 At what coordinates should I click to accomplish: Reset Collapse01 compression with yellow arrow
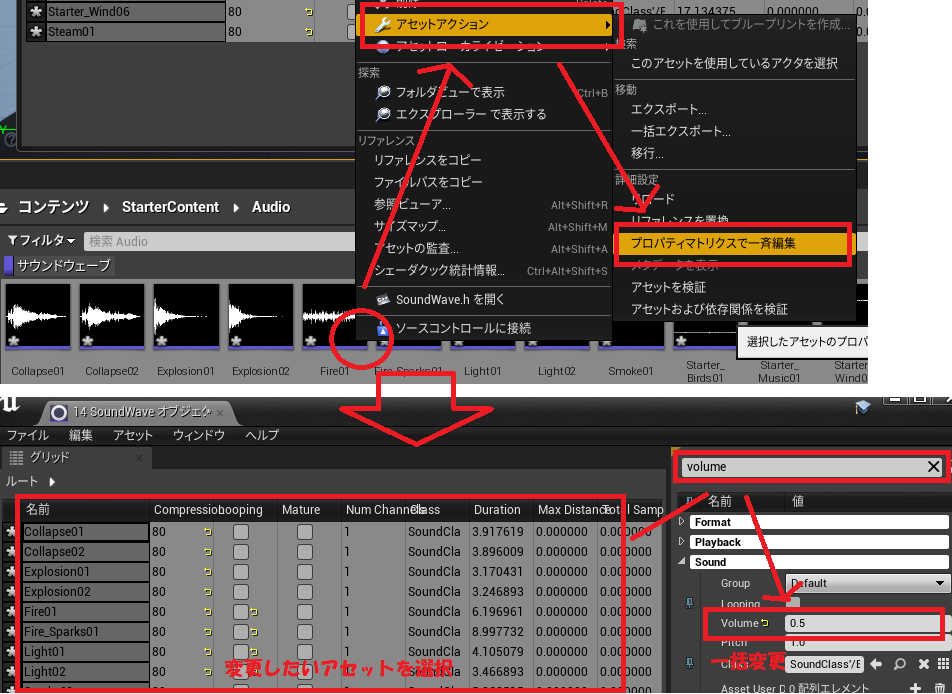(x=208, y=532)
